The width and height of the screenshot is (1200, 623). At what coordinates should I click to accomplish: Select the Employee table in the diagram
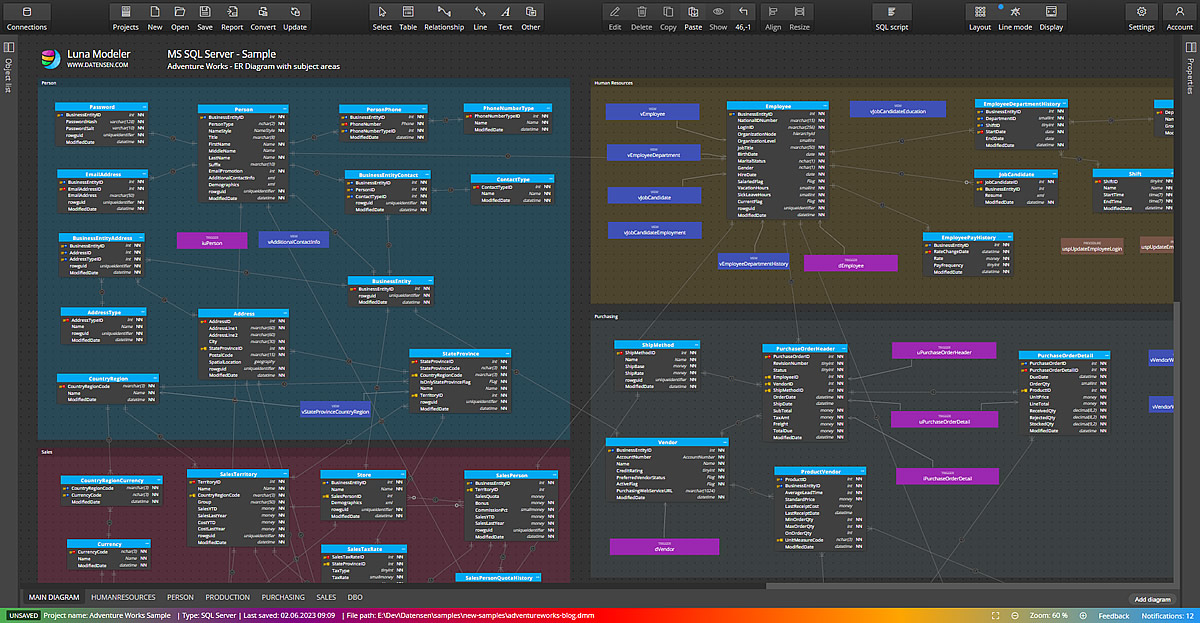pos(779,105)
